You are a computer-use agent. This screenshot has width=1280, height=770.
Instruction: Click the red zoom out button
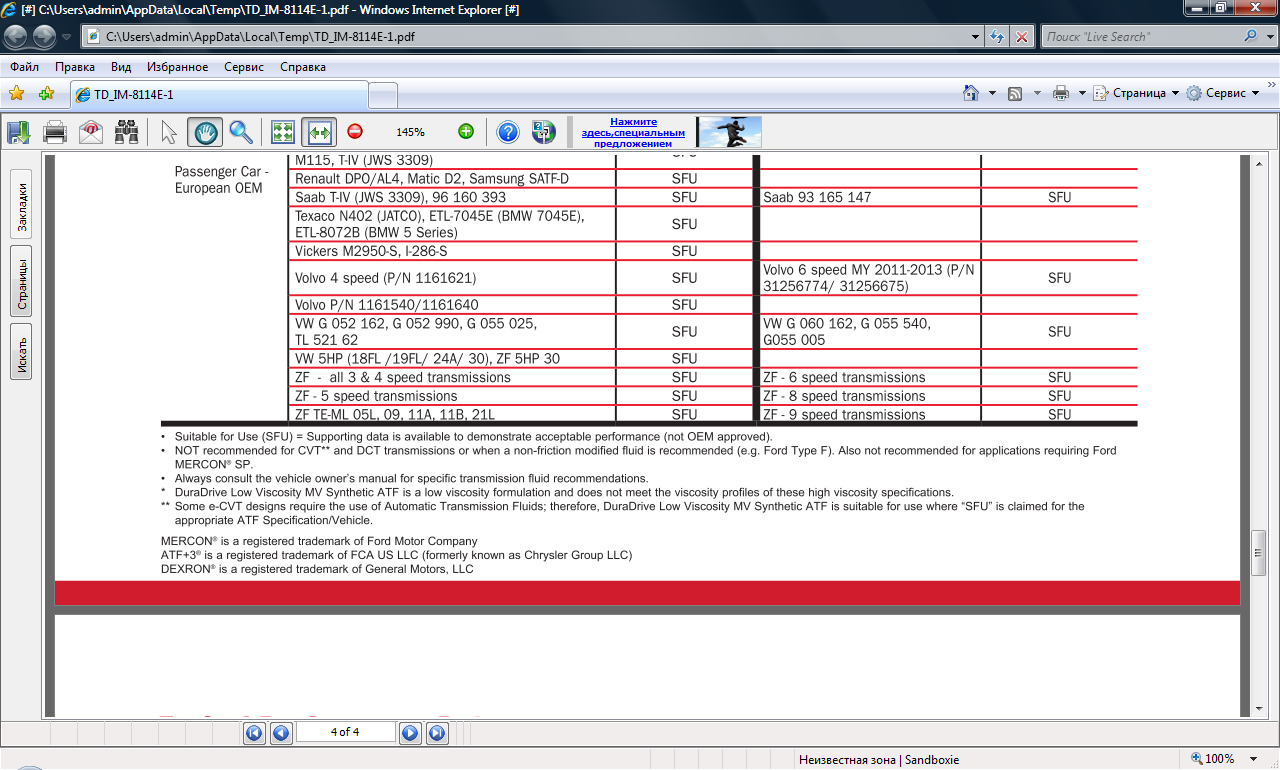(x=355, y=131)
